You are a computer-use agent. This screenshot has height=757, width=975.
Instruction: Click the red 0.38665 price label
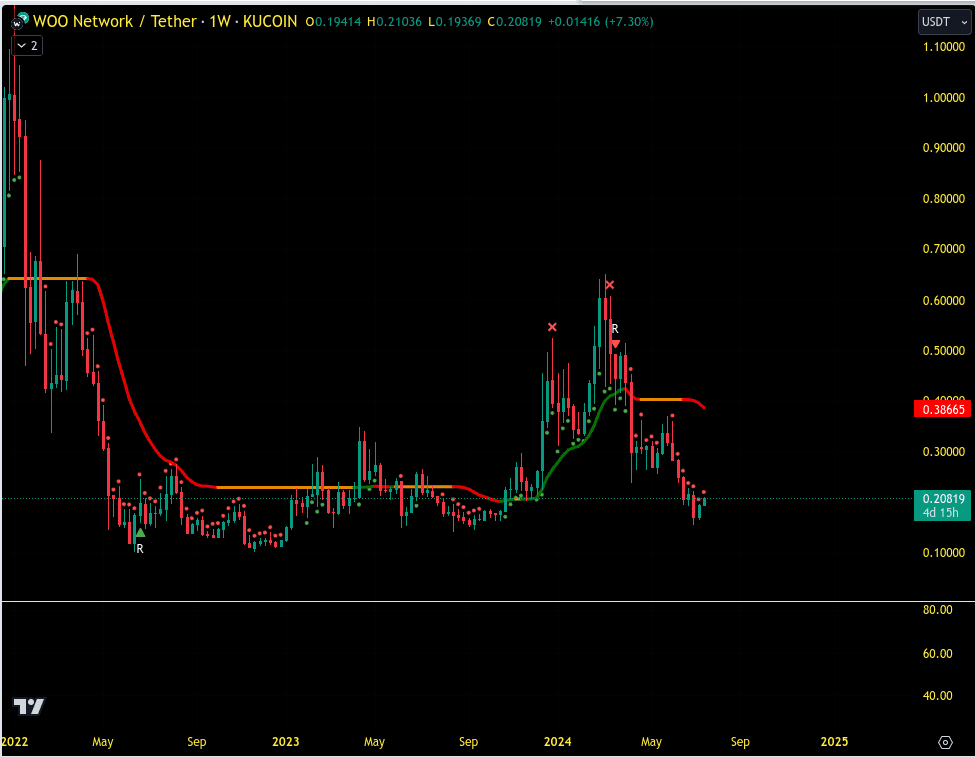(x=943, y=409)
